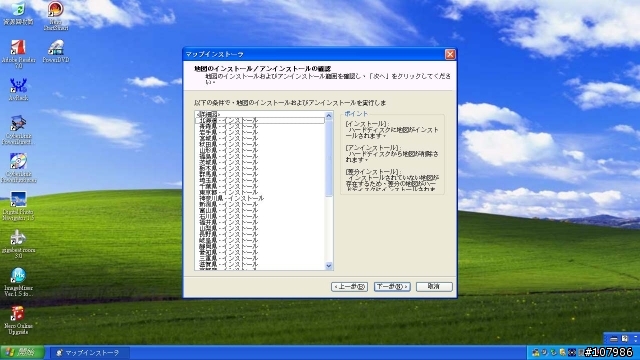This screenshot has height=360, width=640.
Task: Select マップインストーラ taskbar item
Action: 90,353
